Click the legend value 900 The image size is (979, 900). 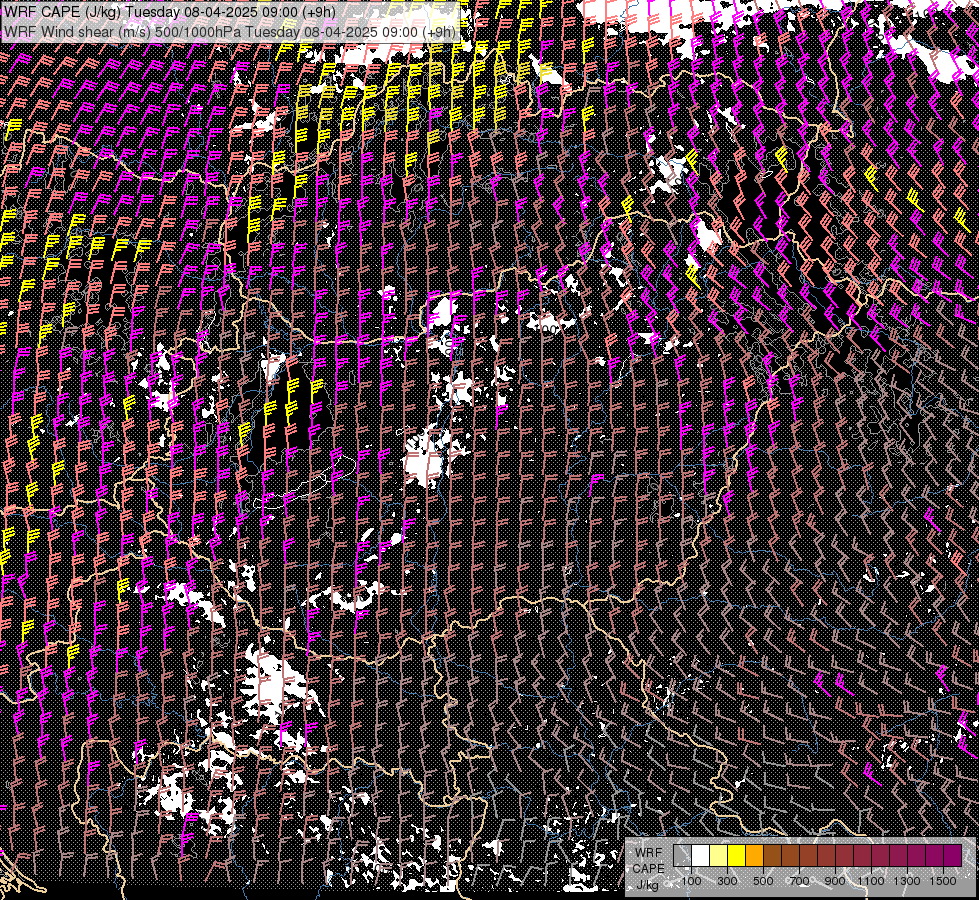(835, 881)
